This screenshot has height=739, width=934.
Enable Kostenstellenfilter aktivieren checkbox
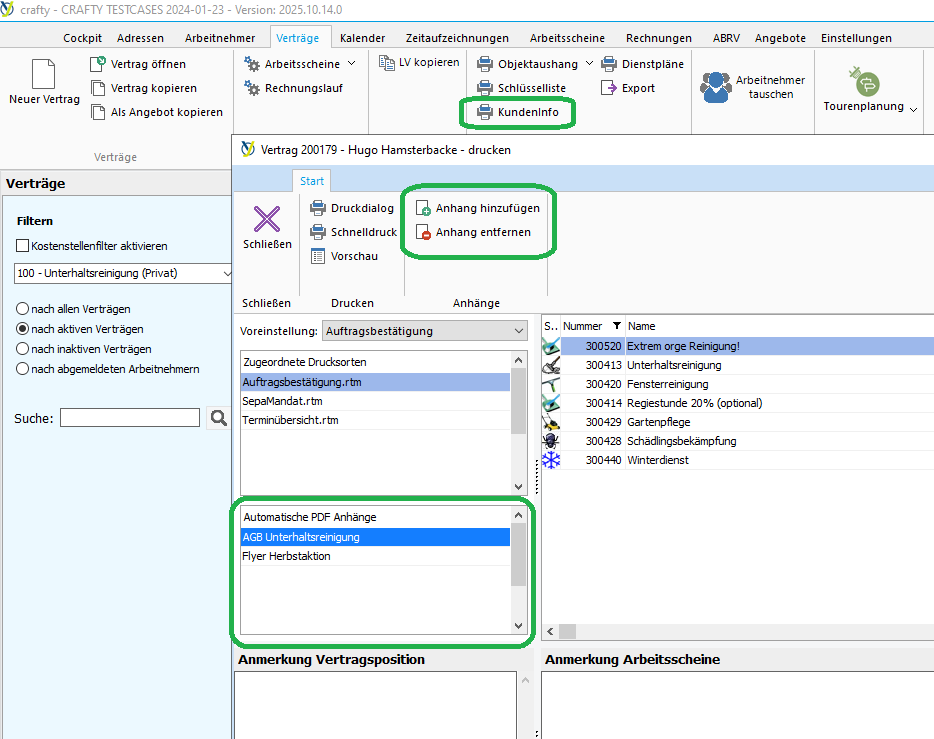click(23, 246)
